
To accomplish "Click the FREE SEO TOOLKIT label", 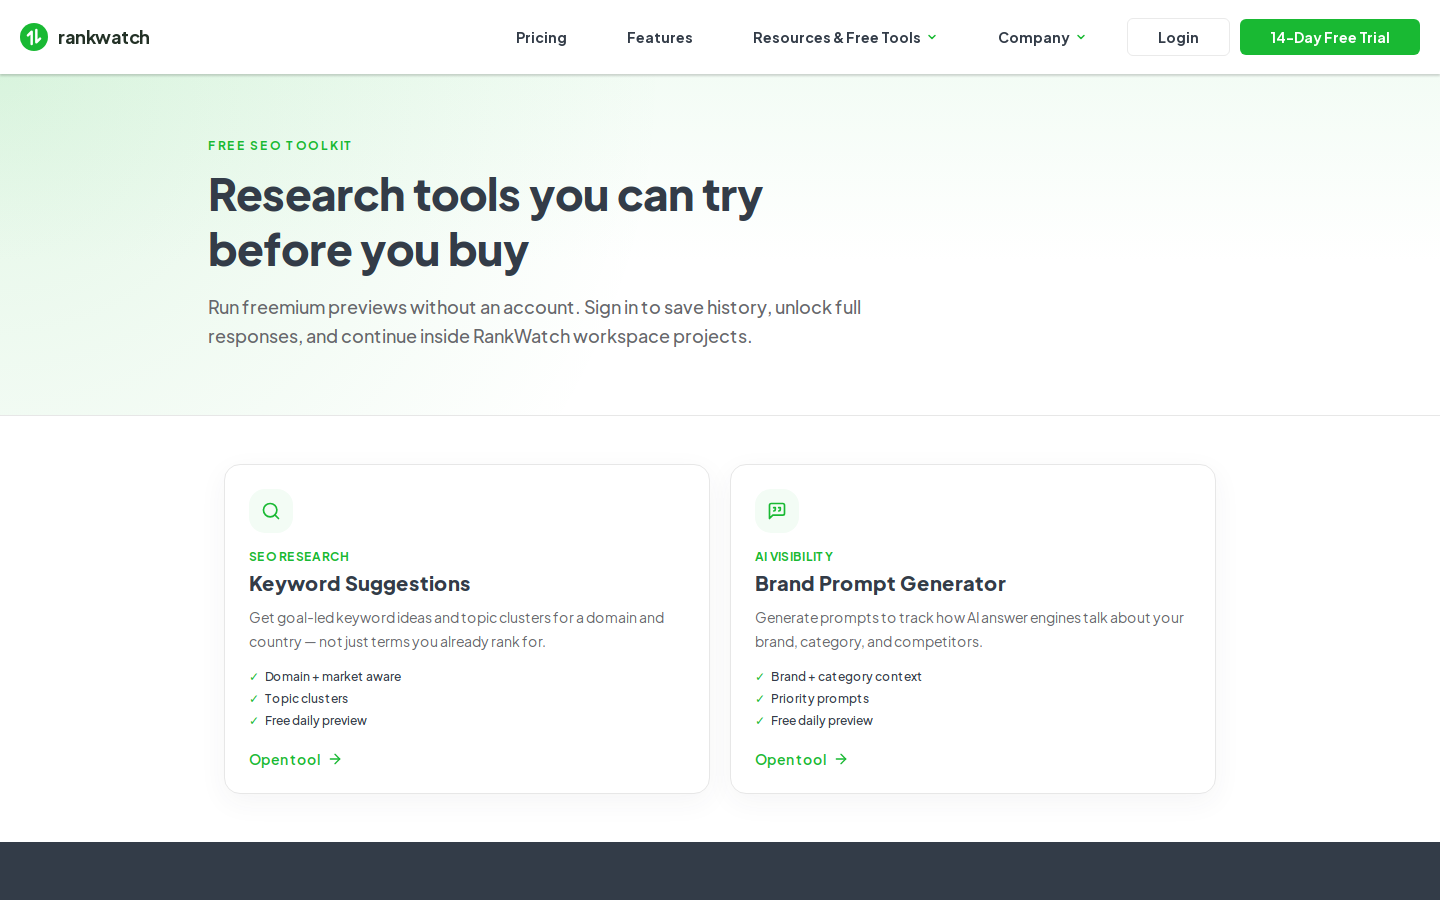I will point(280,145).
